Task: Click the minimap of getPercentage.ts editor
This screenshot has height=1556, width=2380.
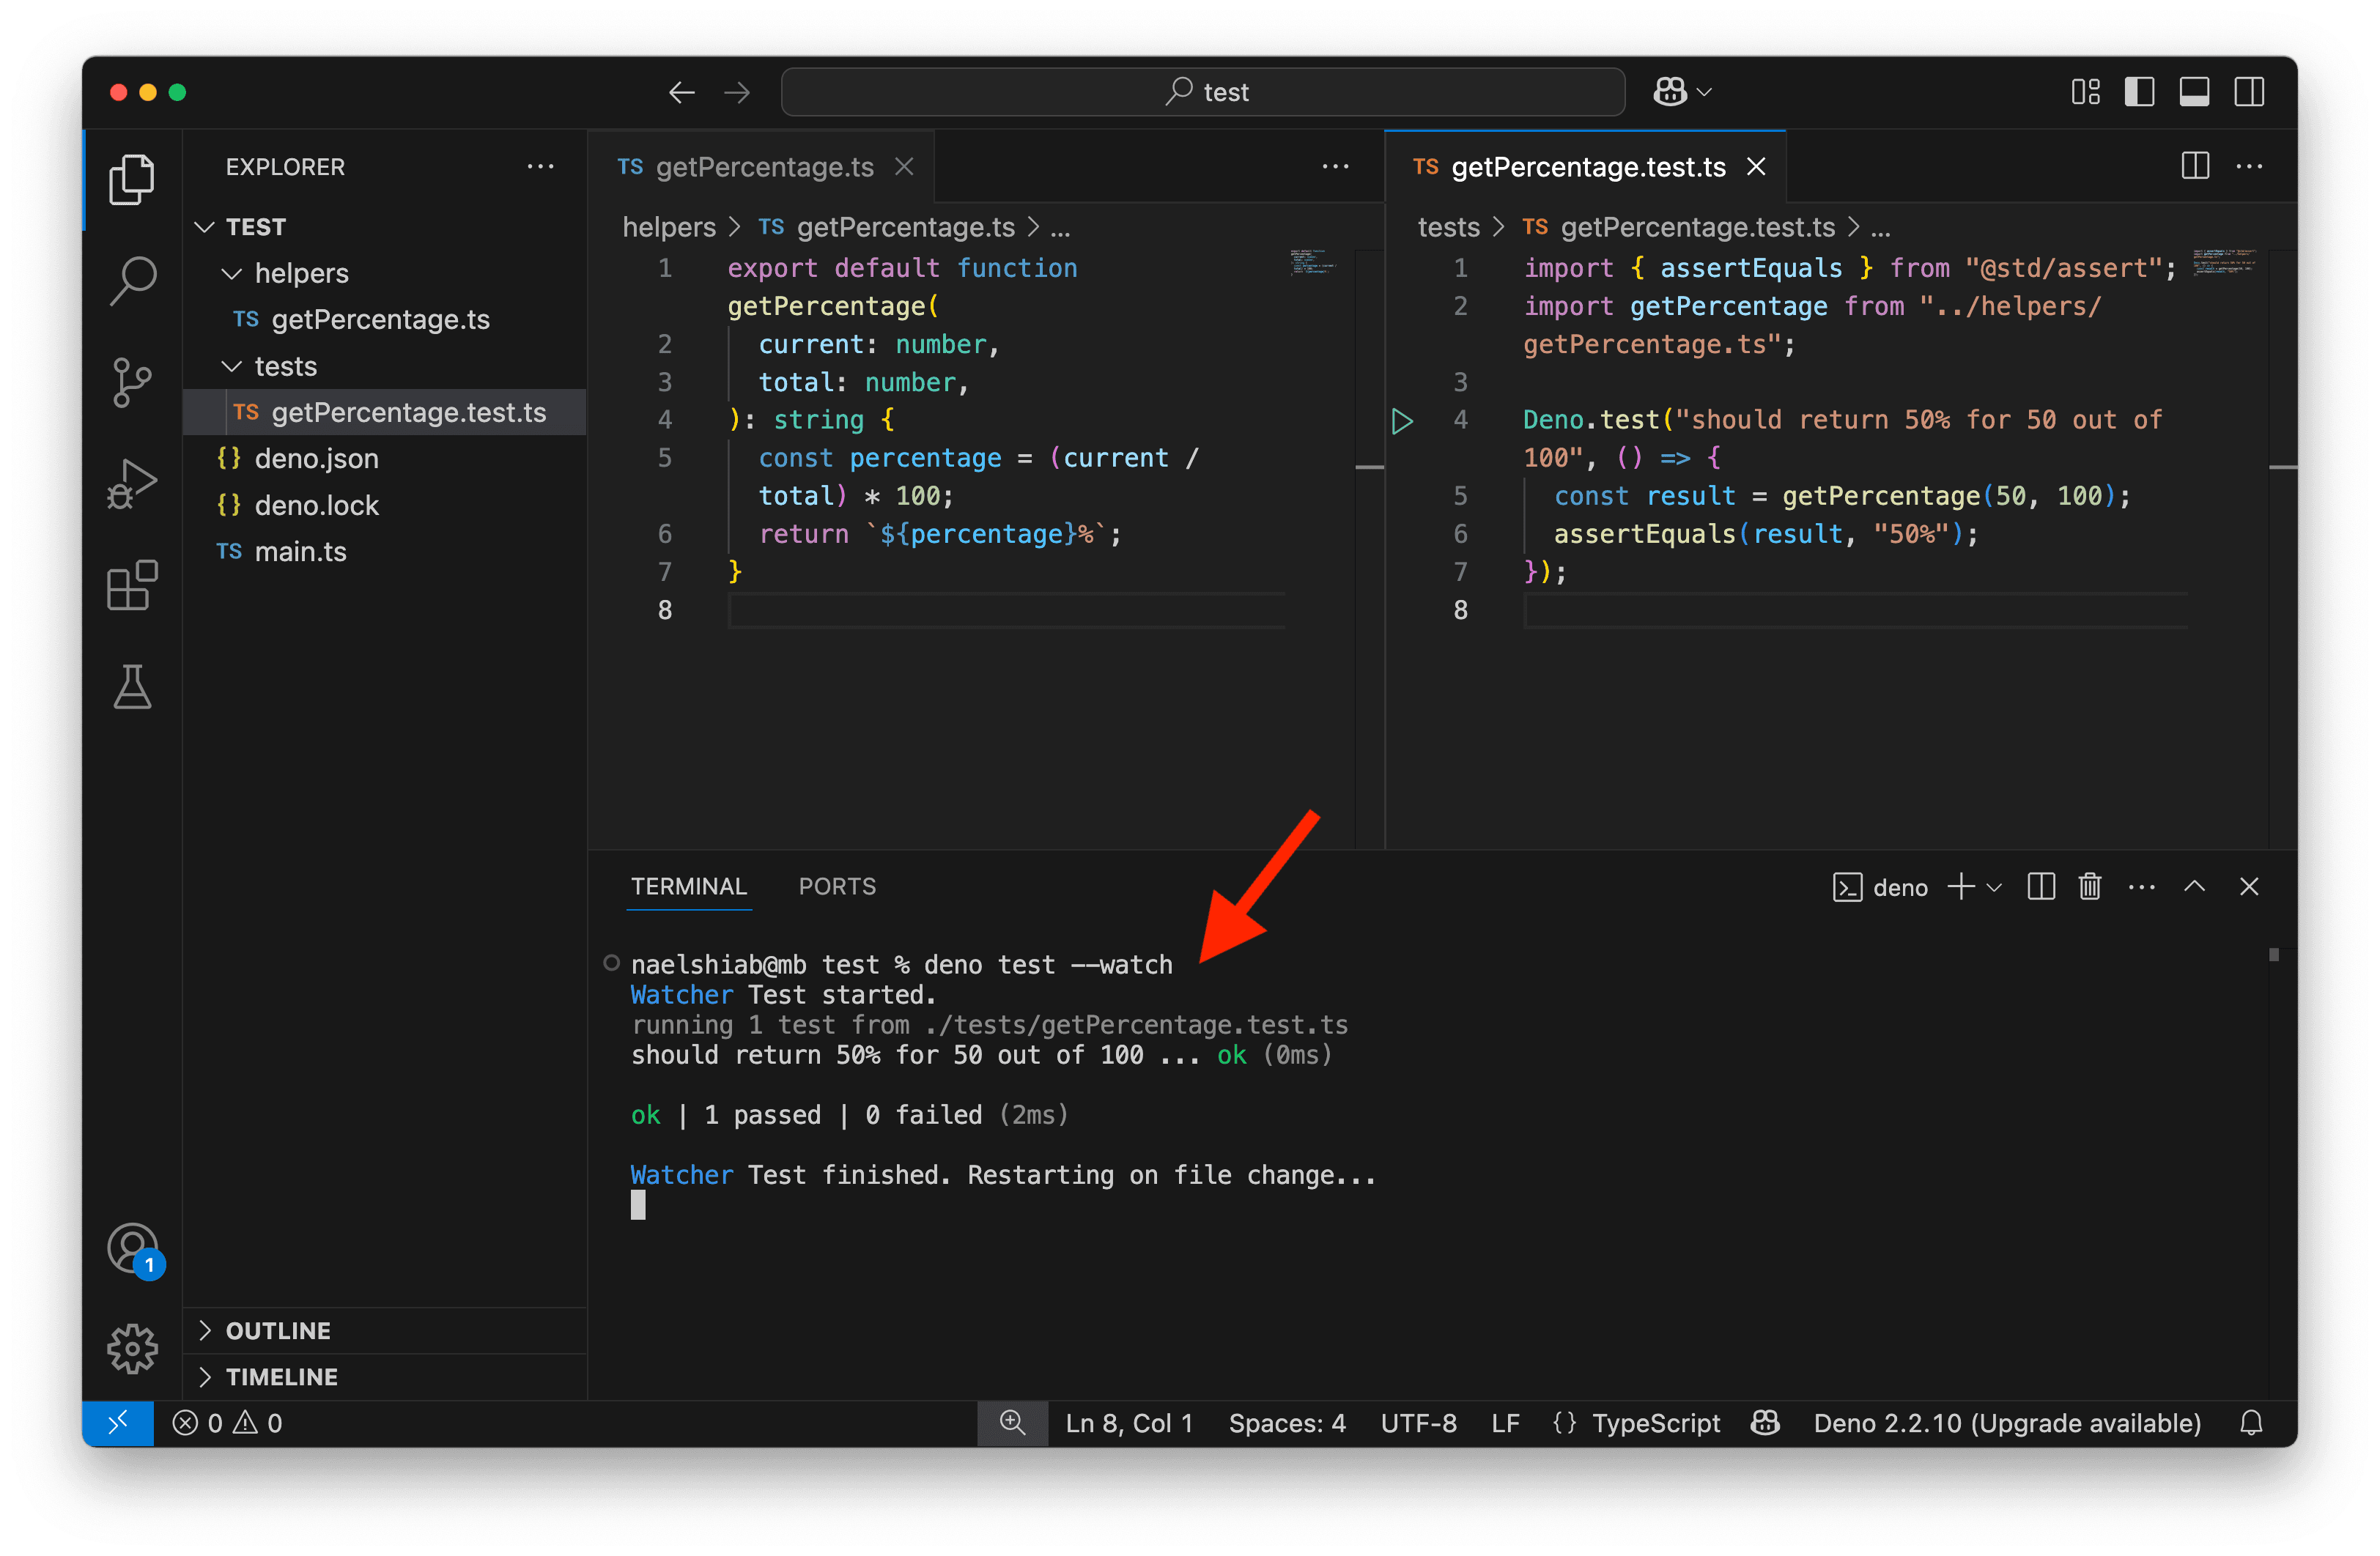Action: (x=1314, y=262)
